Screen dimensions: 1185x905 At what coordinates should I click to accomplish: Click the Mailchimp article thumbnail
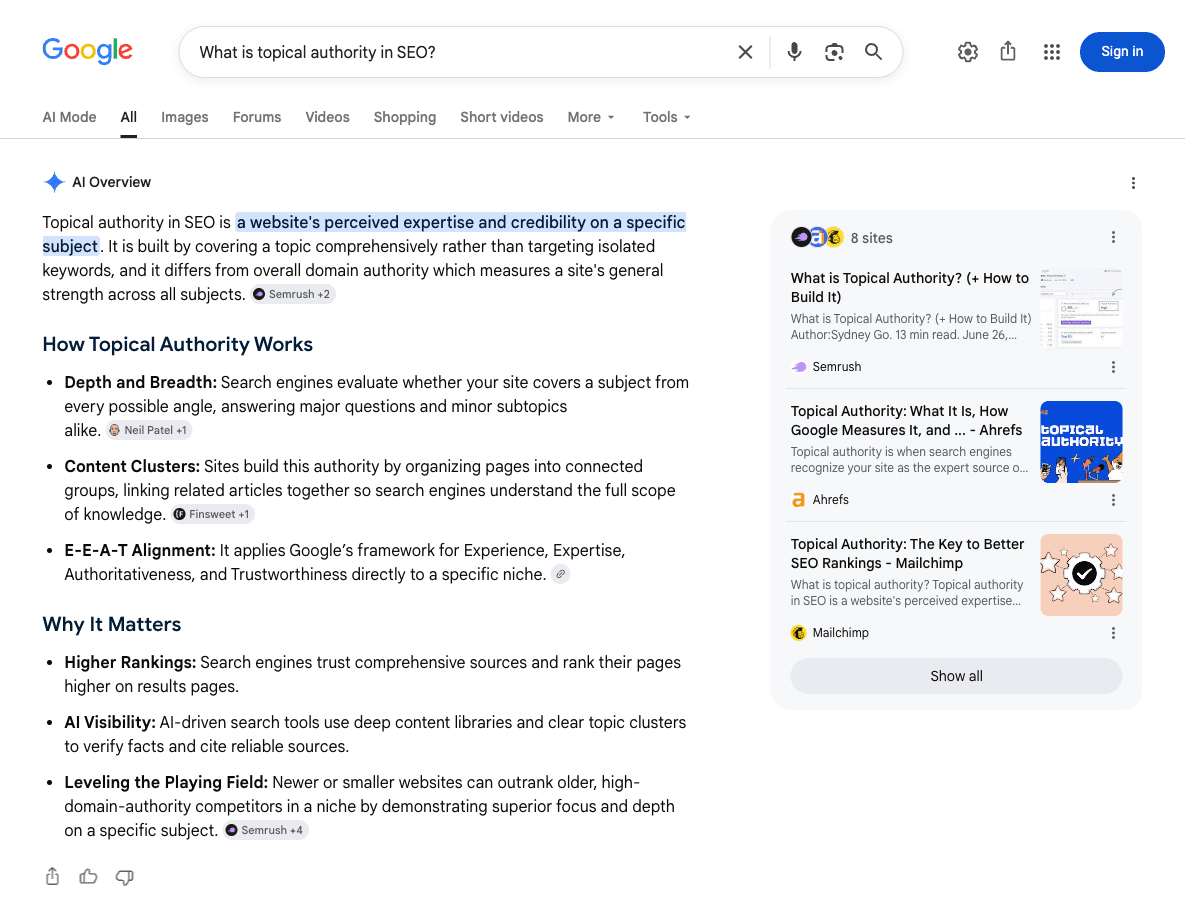coord(1081,574)
